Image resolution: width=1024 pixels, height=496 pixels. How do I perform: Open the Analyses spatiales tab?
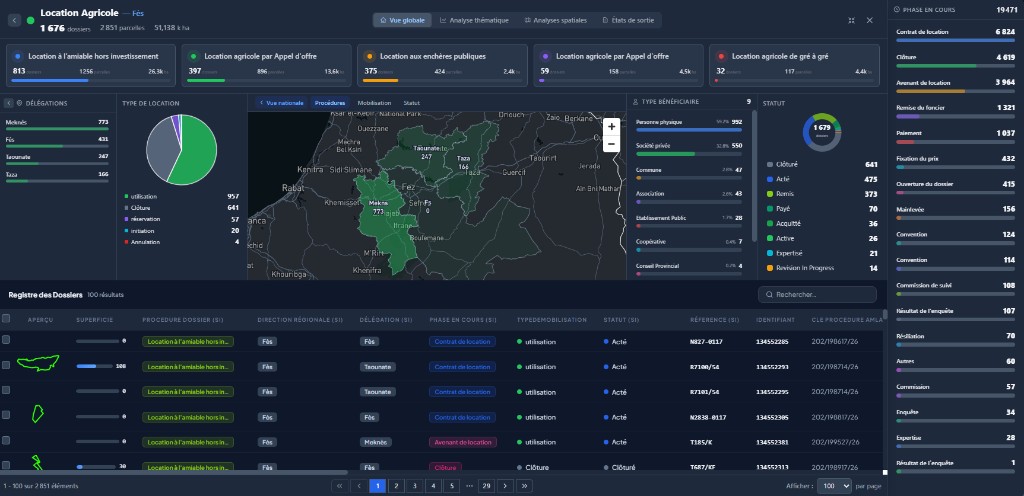(556, 20)
